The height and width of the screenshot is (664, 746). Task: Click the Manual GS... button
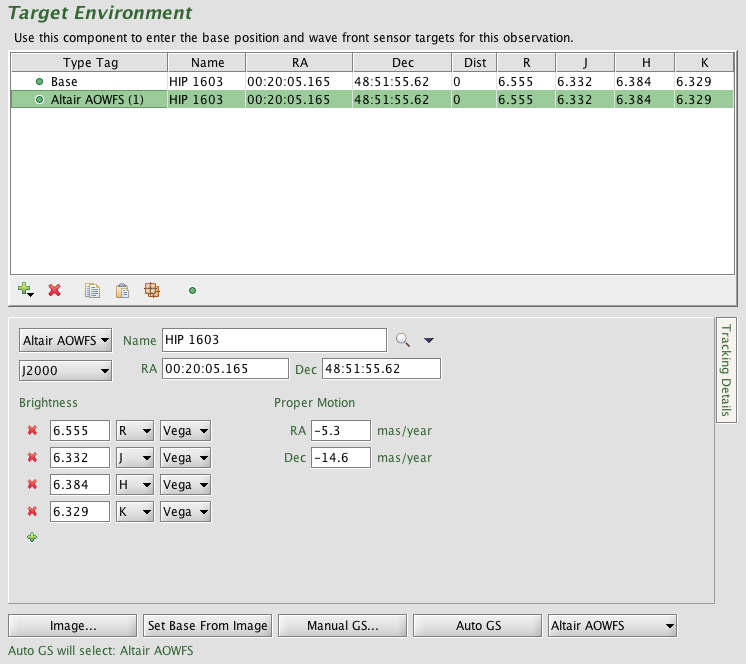coord(343,625)
